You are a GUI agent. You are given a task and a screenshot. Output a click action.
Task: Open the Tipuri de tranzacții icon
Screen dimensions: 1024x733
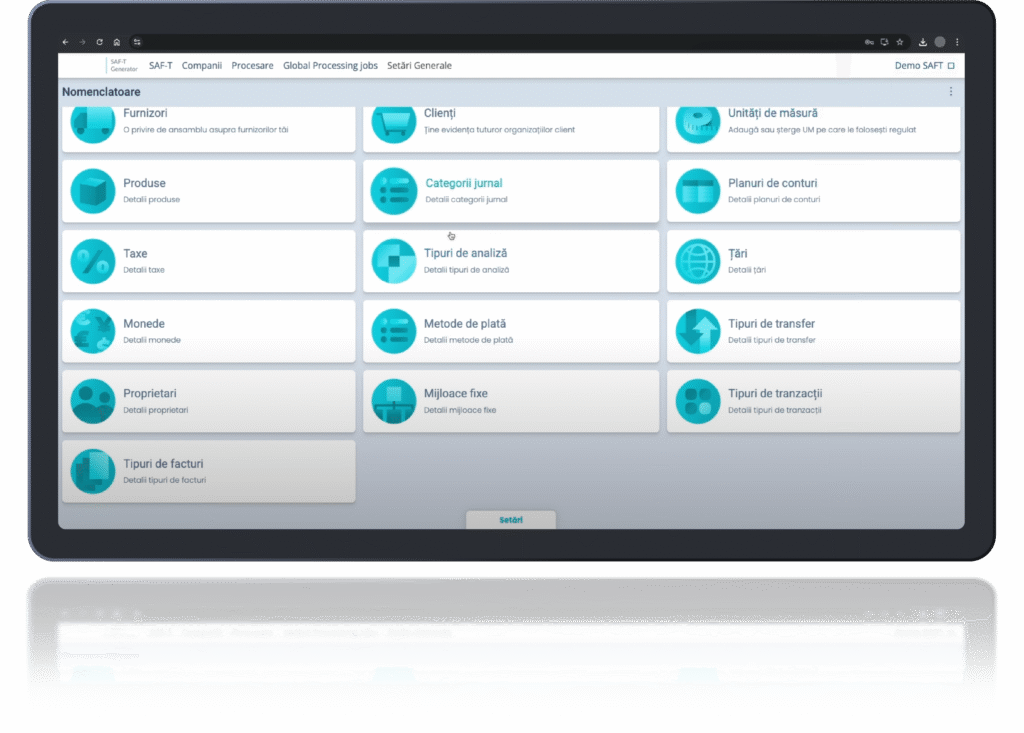(x=697, y=401)
